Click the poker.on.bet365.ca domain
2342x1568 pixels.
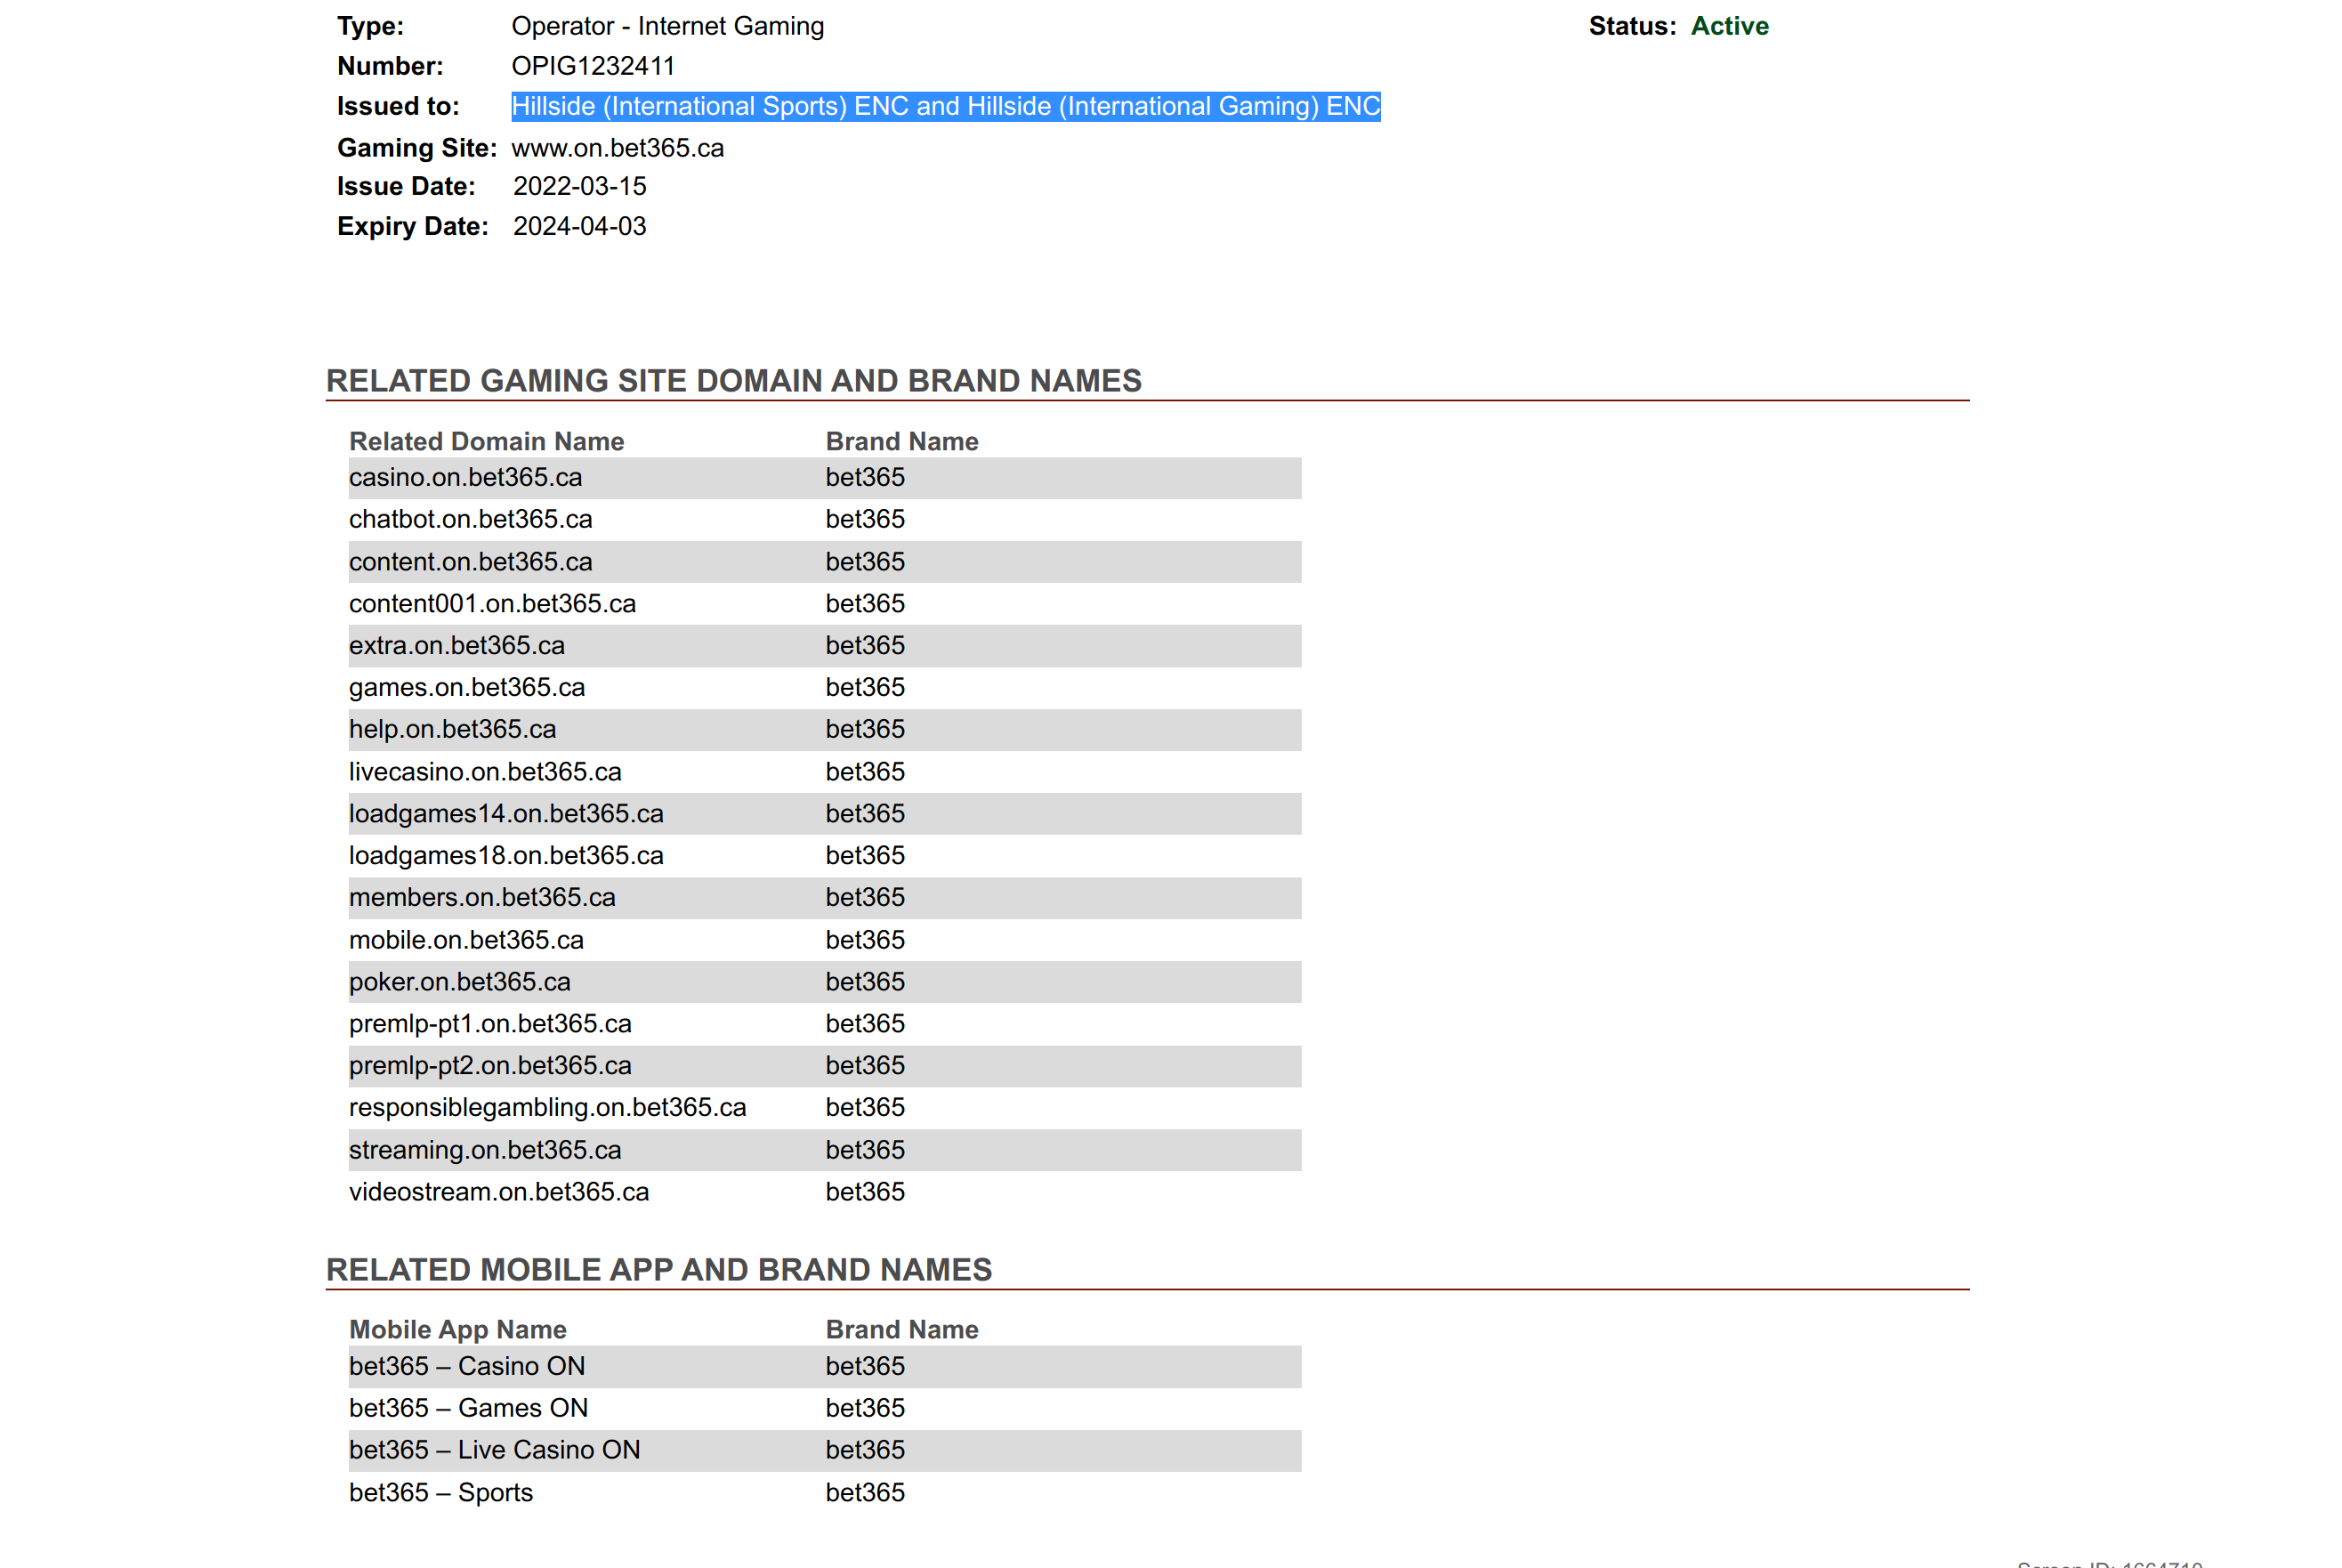pyautogui.click(x=459, y=981)
